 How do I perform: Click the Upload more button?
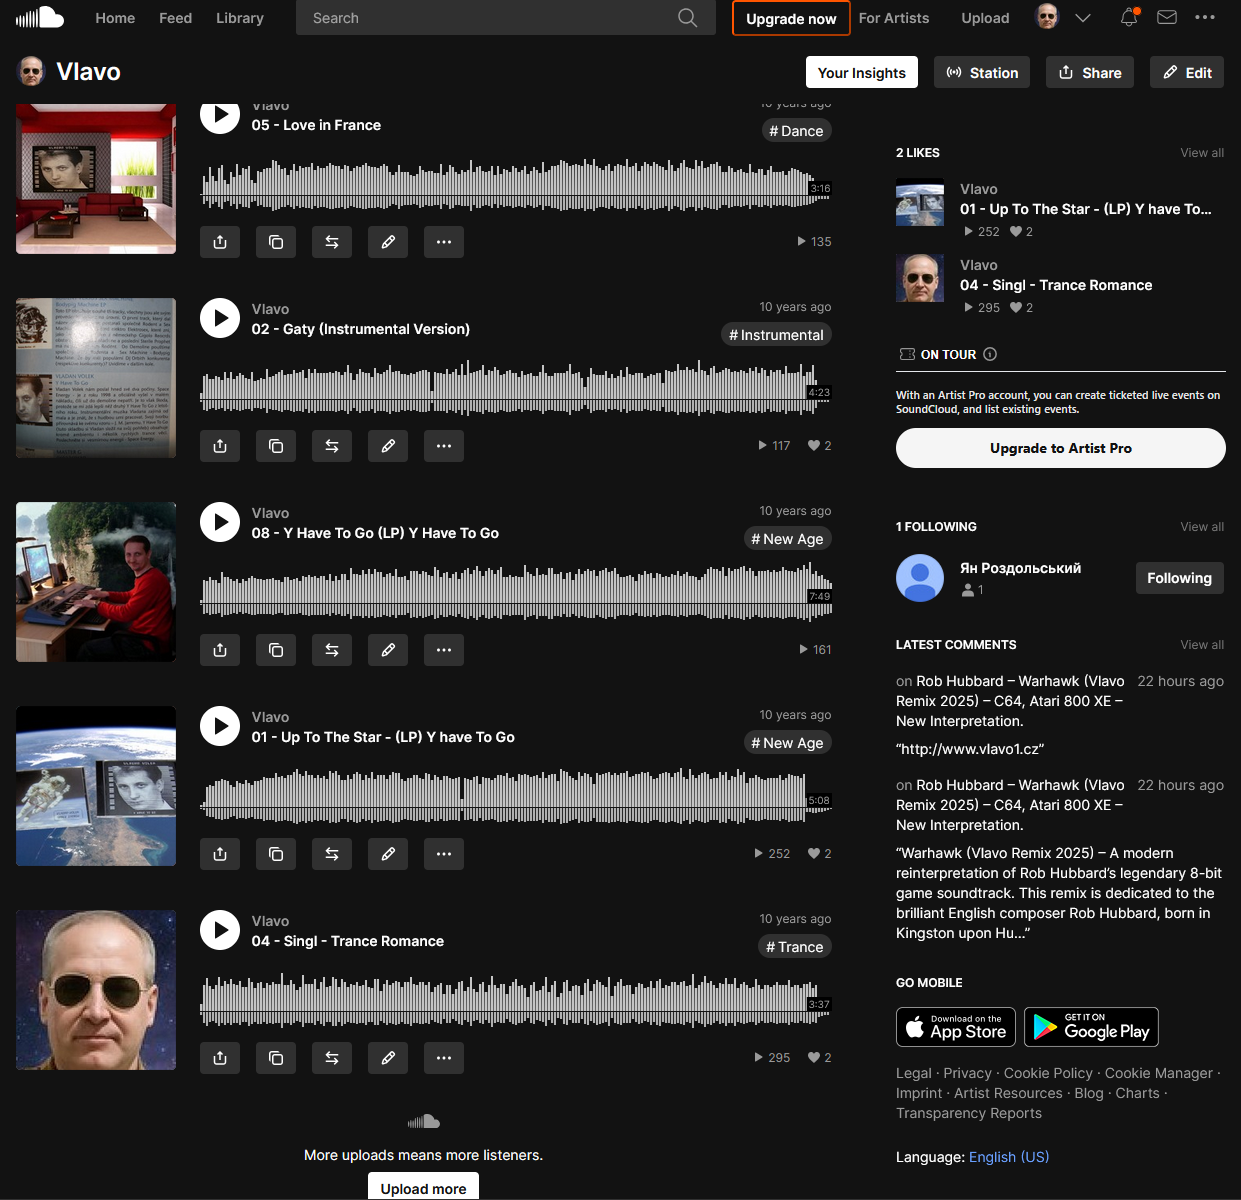point(423,1187)
